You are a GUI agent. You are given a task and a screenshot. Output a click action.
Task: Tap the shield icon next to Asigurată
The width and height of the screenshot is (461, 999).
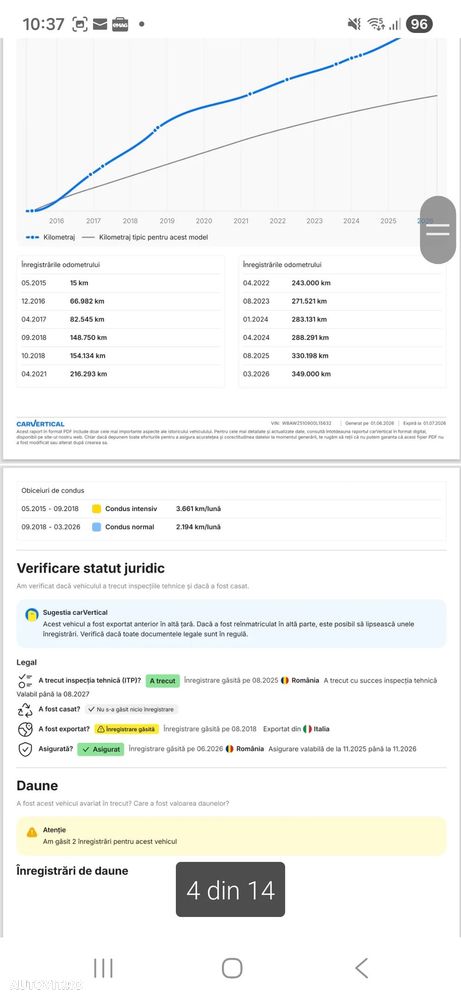25,749
